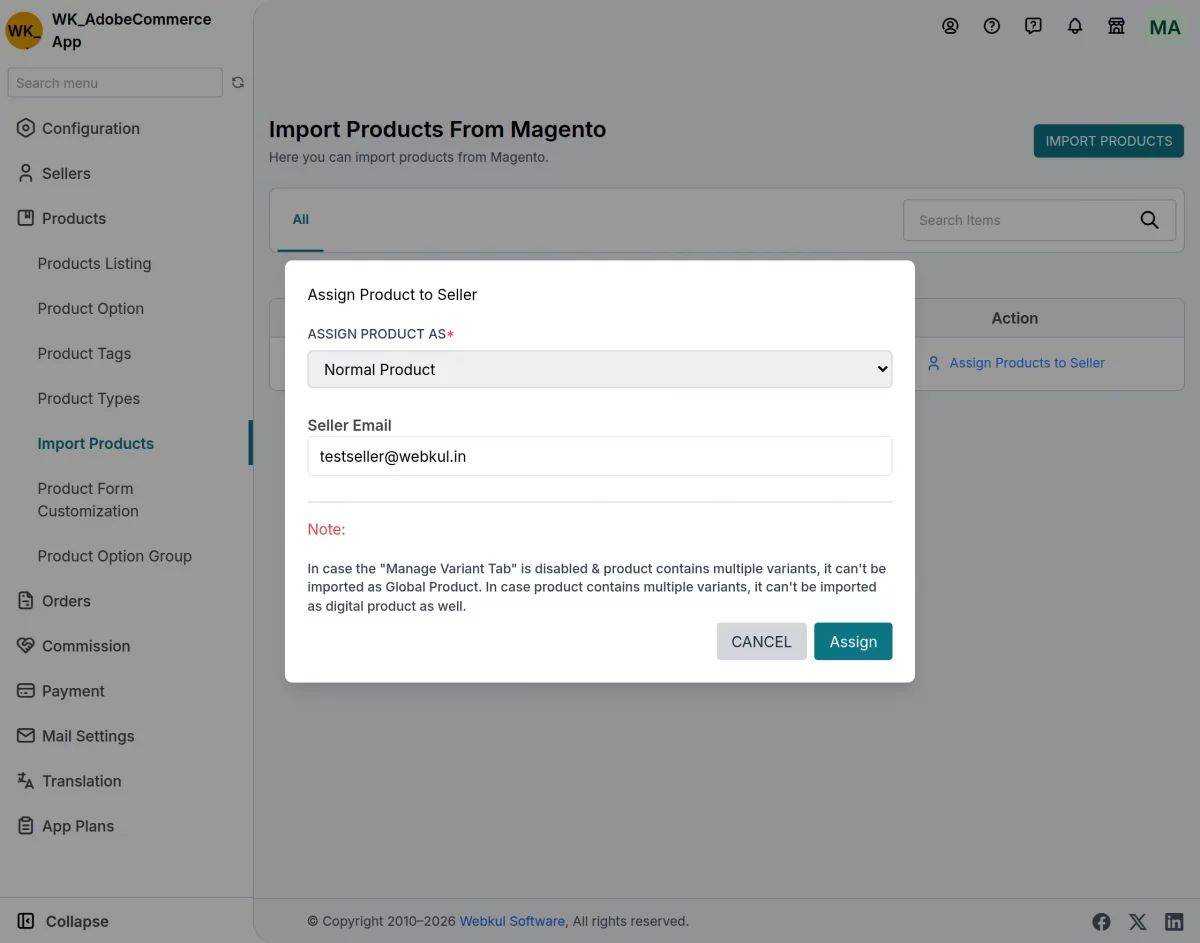Image resolution: width=1200 pixels, height=943 pixels.
Task: Open Webkul's LinkedIn page from the footer
Action: point(1174,921)
